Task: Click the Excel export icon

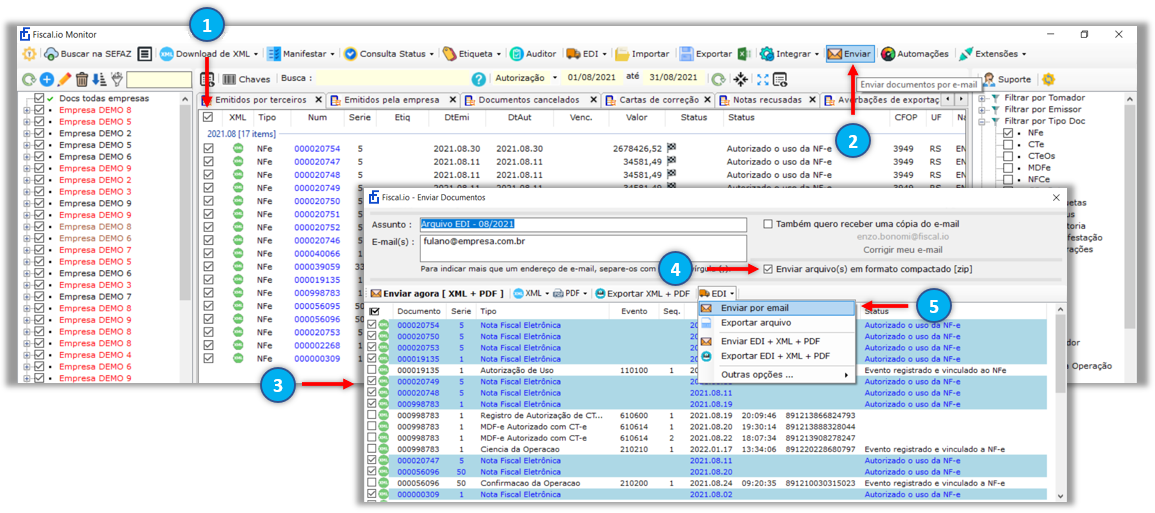Action: (744, 54)
